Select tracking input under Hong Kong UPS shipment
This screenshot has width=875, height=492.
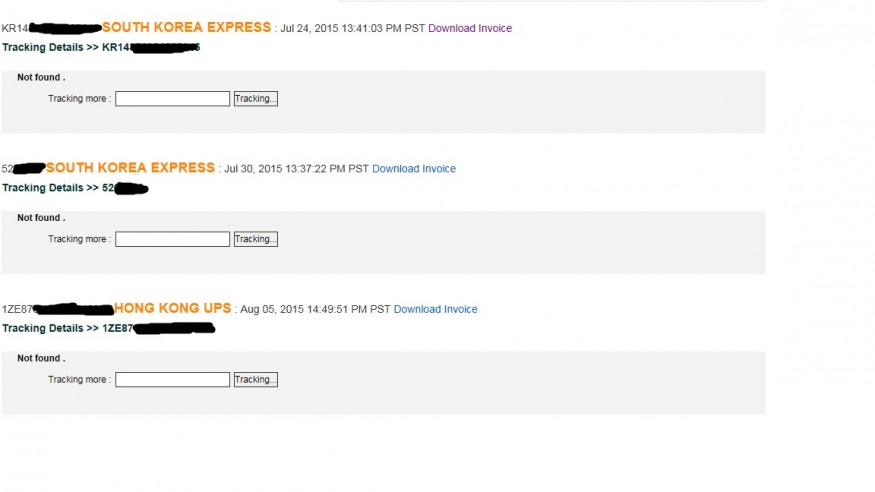pos(172,380)
